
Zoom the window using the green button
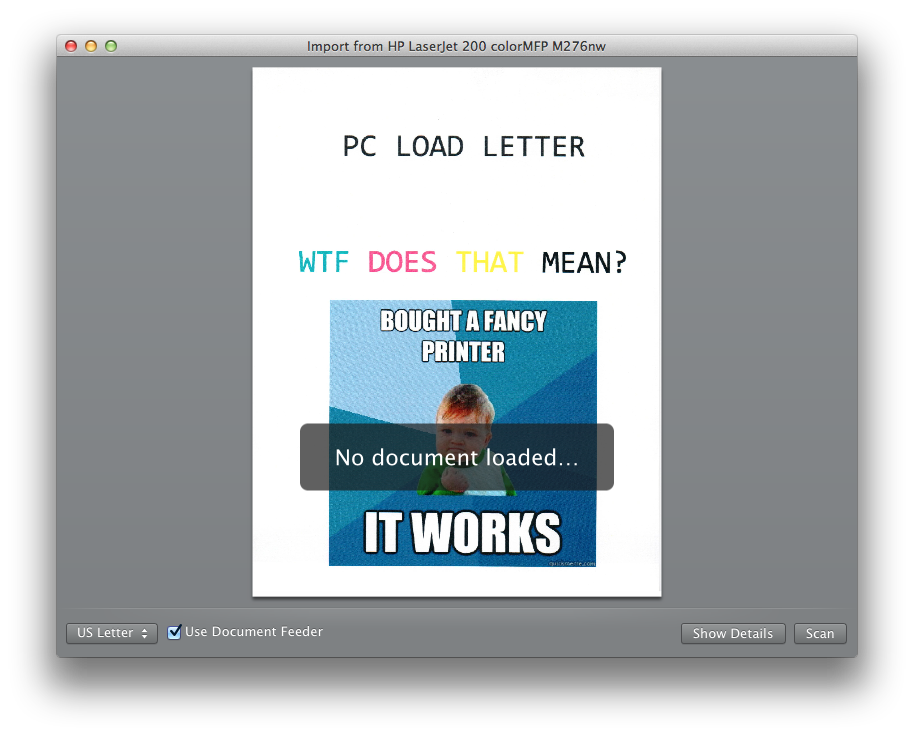[x=111, y=46]
